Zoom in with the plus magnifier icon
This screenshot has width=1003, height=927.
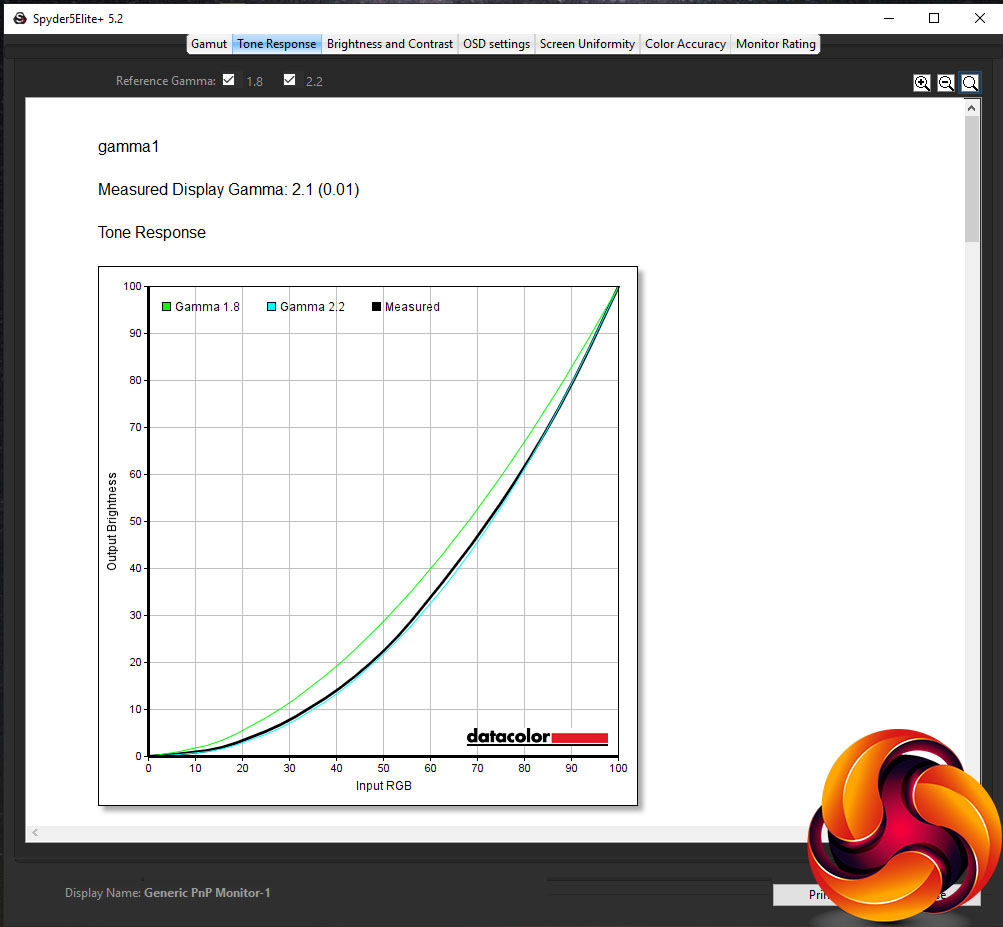[922, 83]
